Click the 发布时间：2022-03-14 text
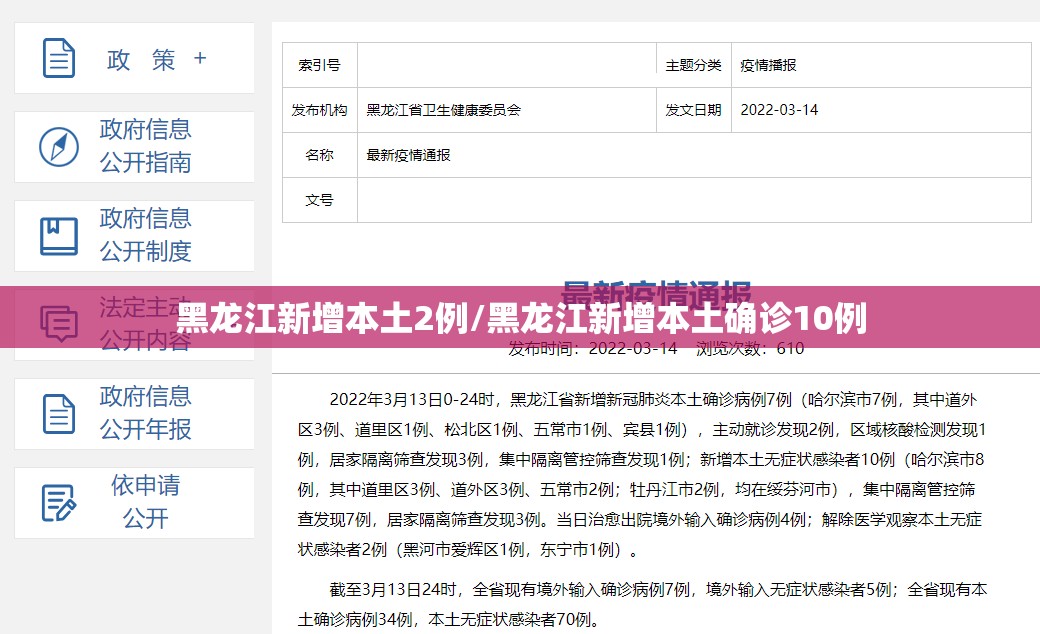 coord(593,349)
